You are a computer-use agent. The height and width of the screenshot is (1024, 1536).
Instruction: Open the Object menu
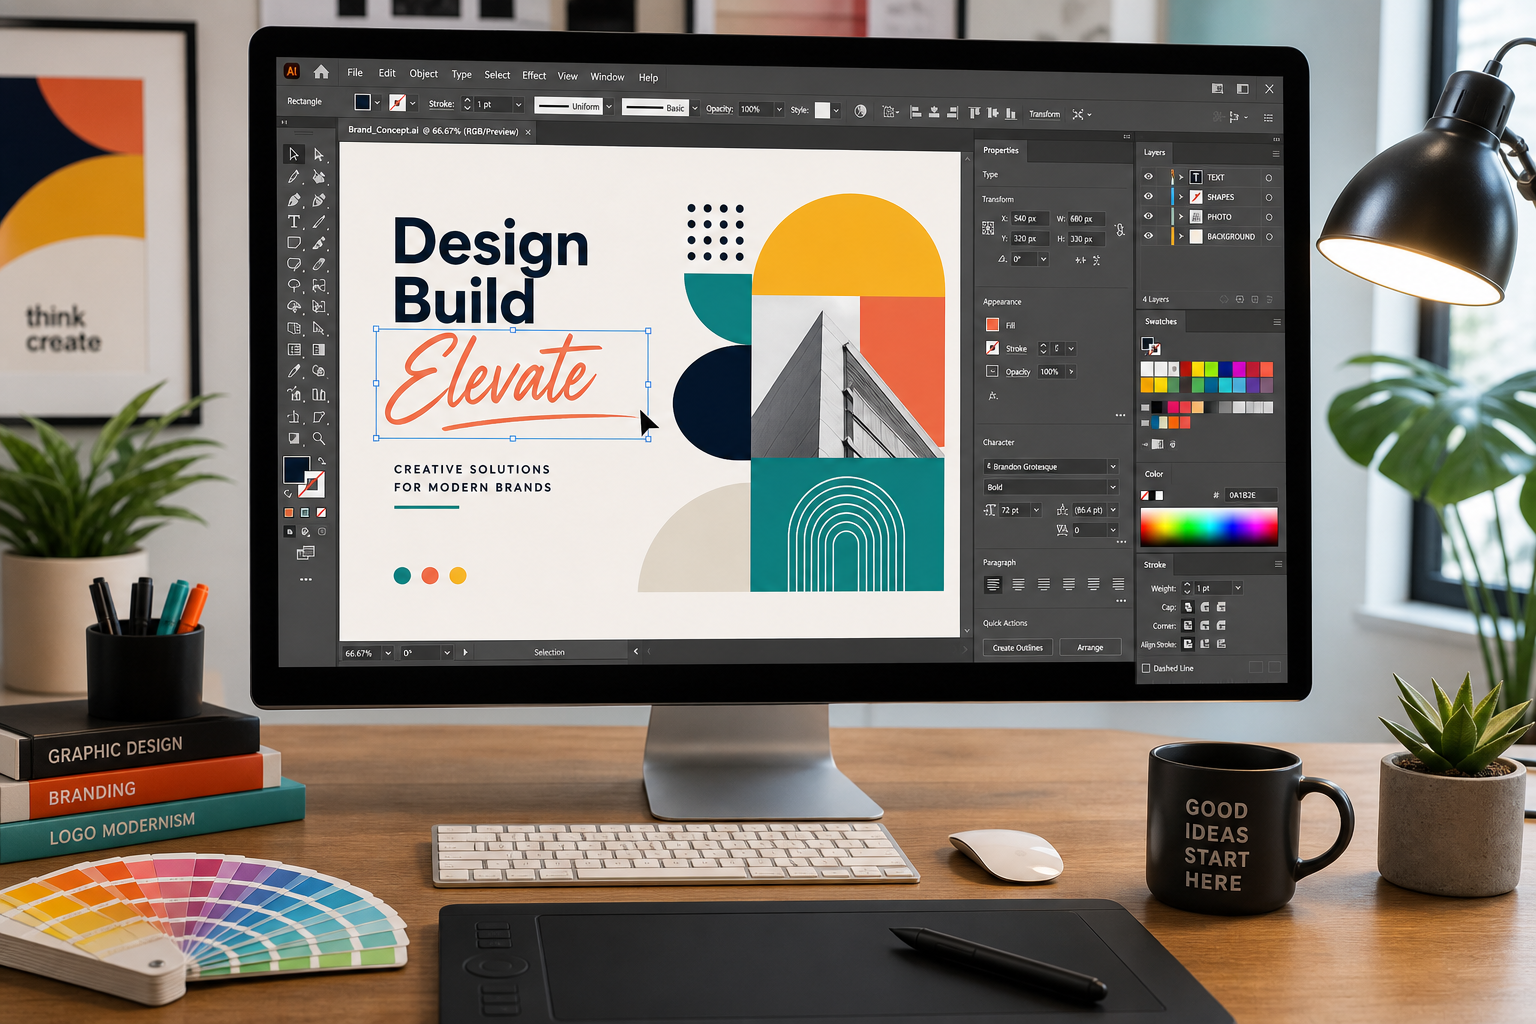tap(423, 74)
